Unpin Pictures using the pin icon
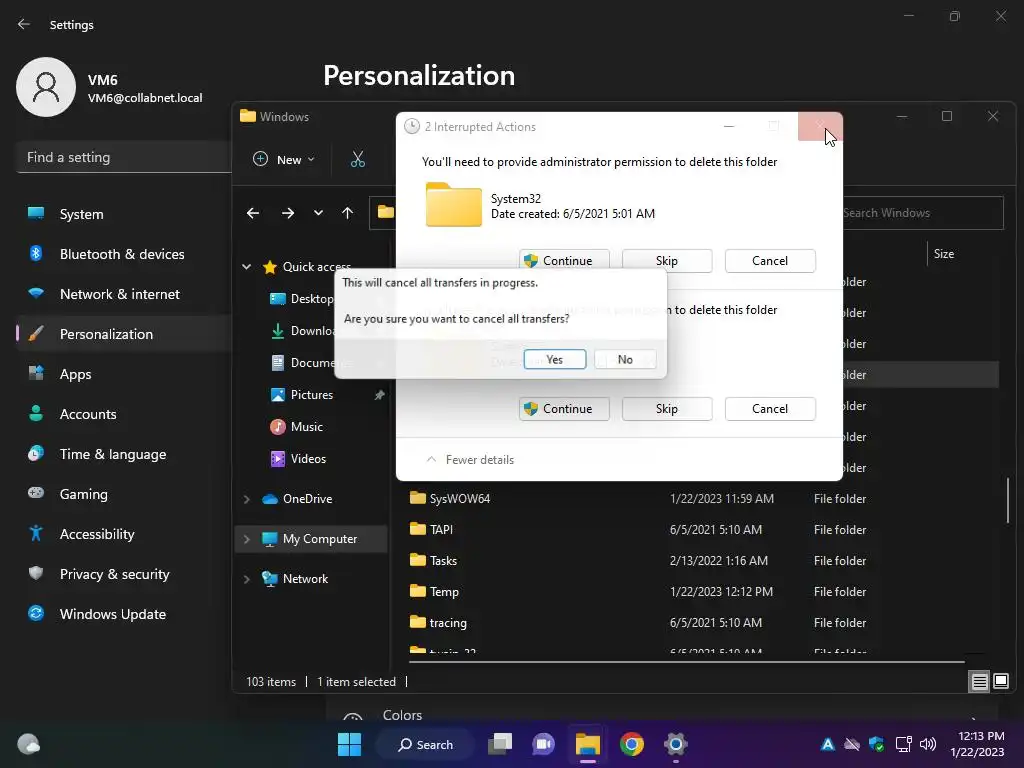The width and height of the screenshot is (1024, 768). pyautogui.click(x=379, y=395)
